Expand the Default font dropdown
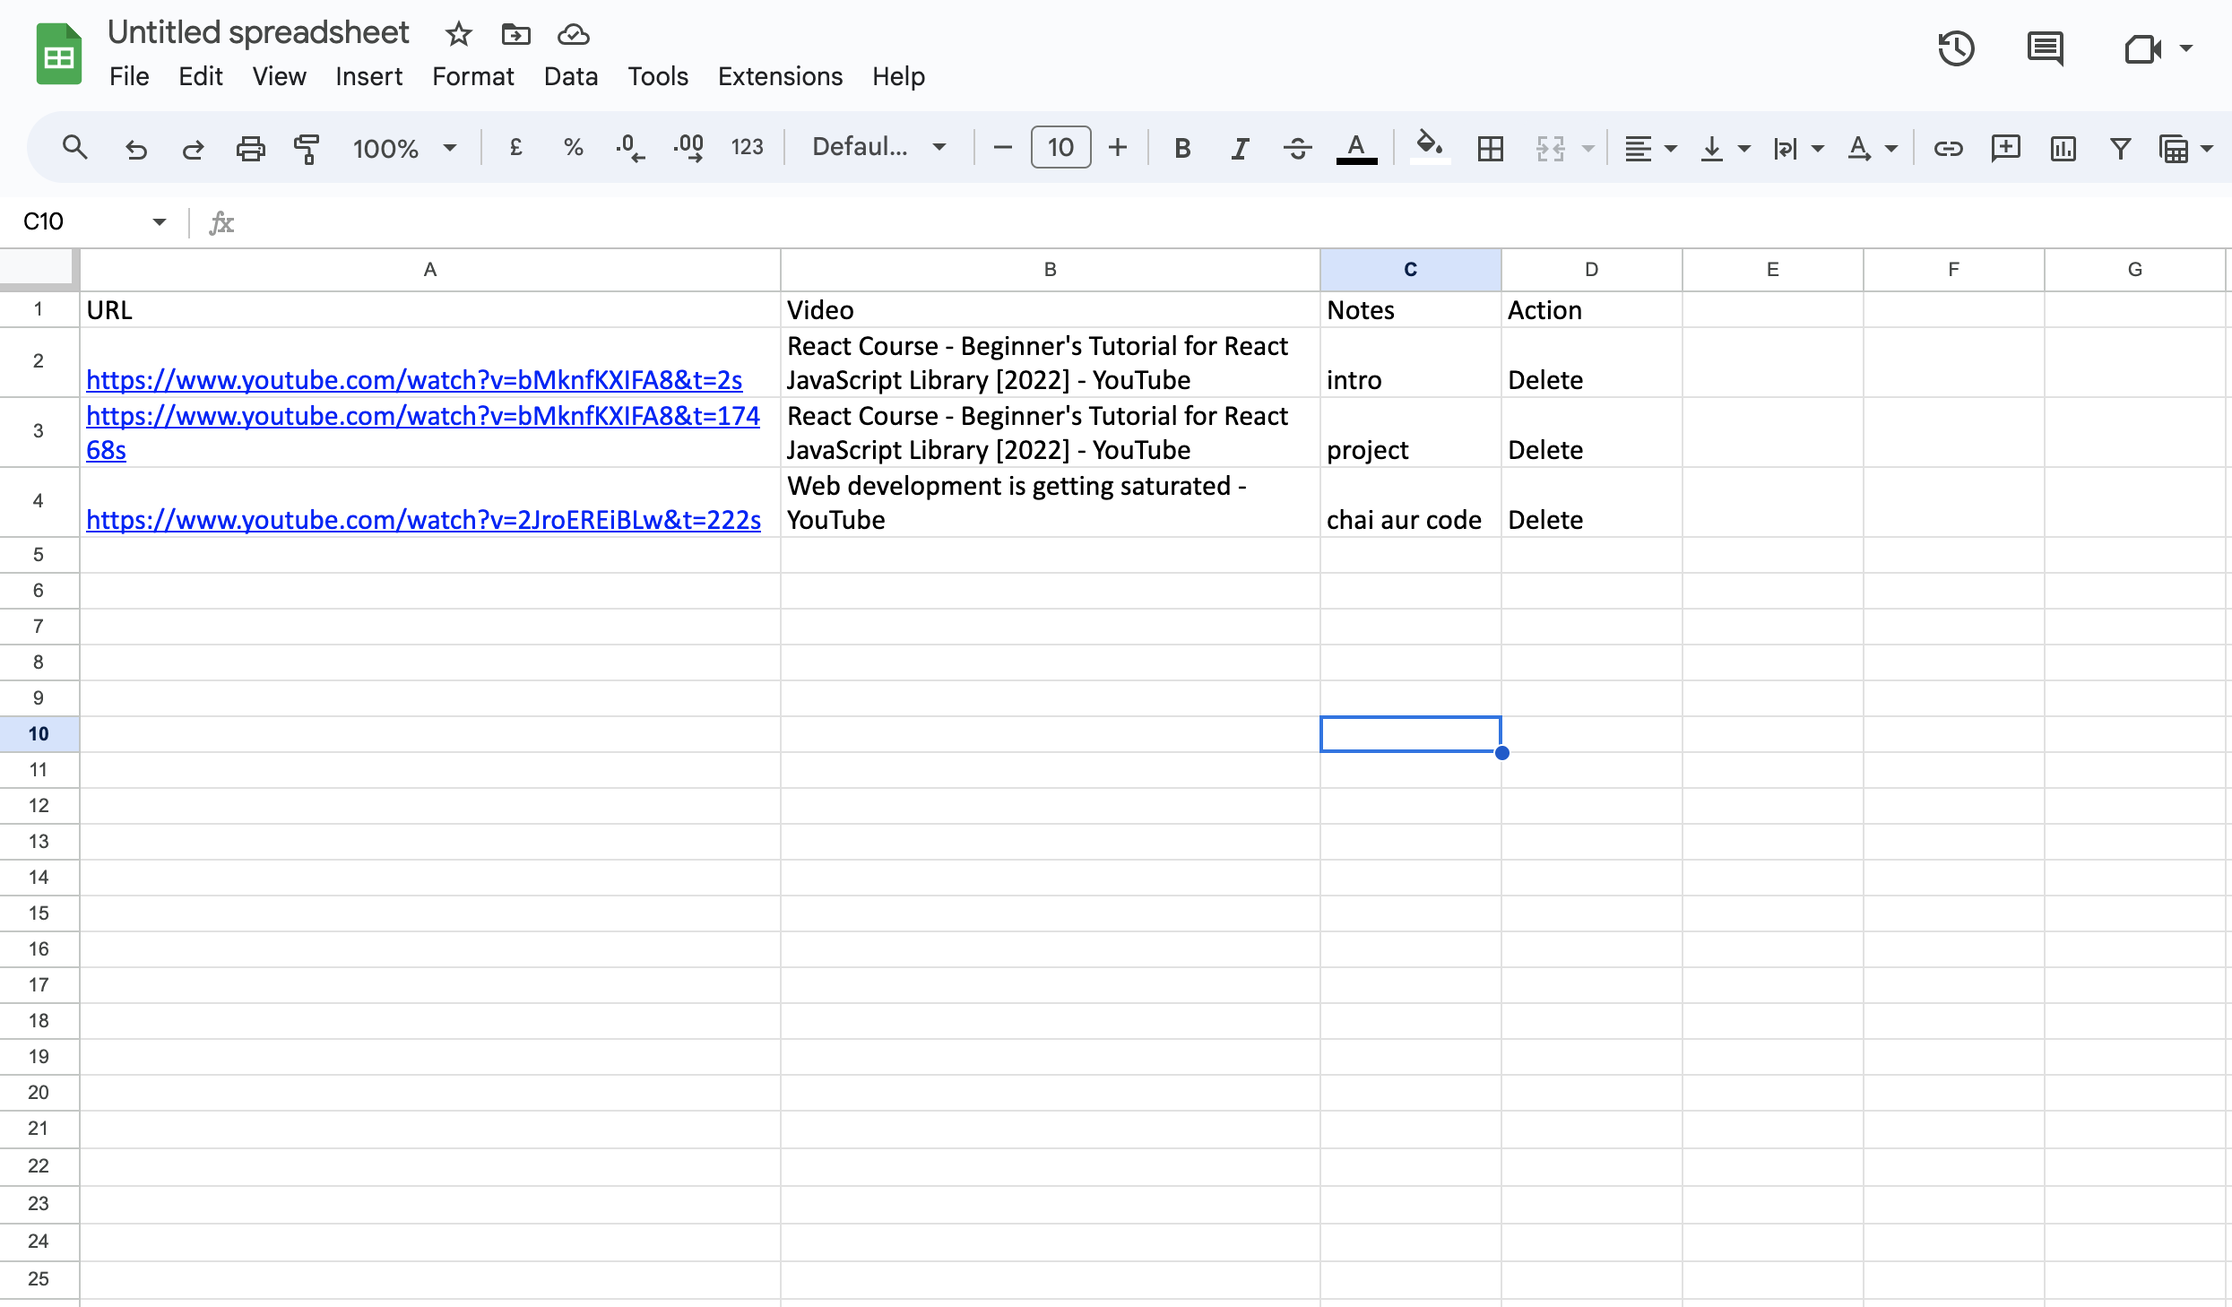The height and width of the screenshot is (1307, 2232). pyautogui.click(x=878, y=148)
